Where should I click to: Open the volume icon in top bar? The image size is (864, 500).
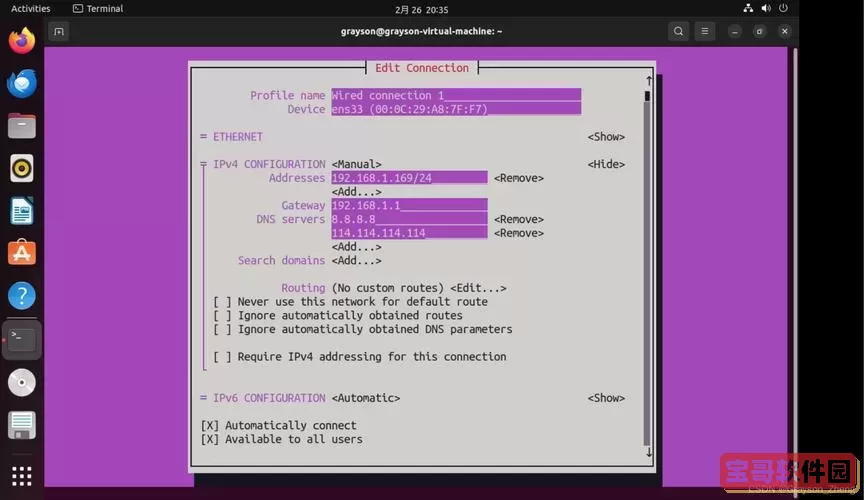[766, 8]
